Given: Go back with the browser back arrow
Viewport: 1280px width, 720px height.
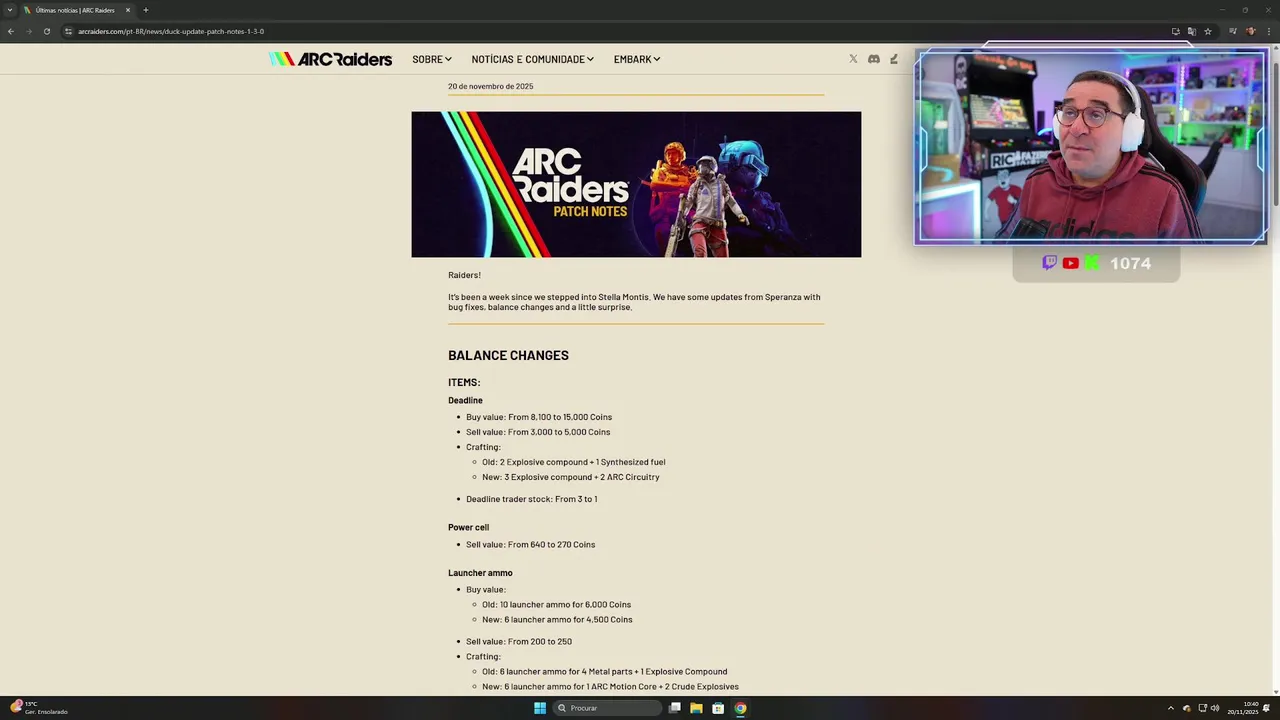Looking at the screenshot, I should 11,31.
